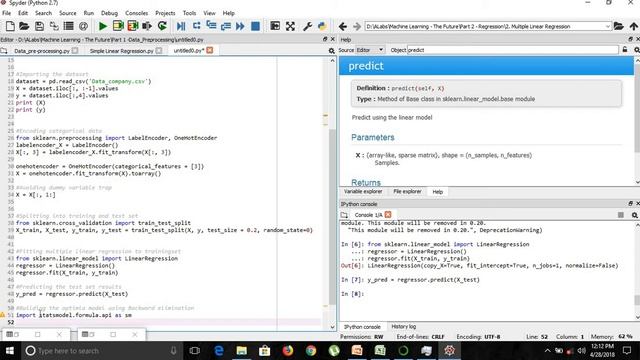Click the warning icon on line 51
Viewport: 640px width, 360px height.
pyautogui.click(x=2, y=315)
